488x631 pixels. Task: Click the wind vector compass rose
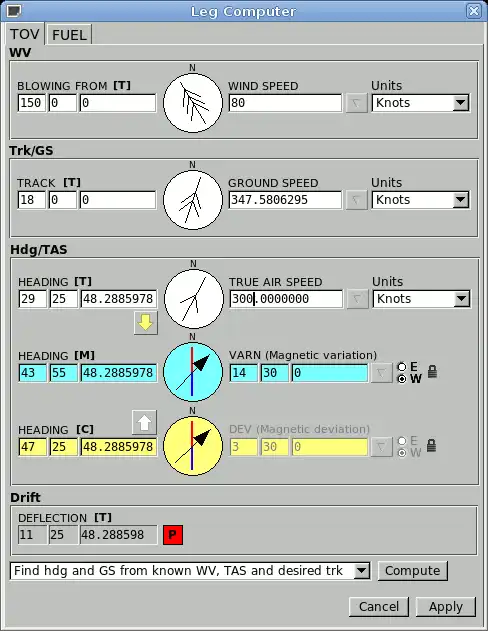click(x=193, y=103)
